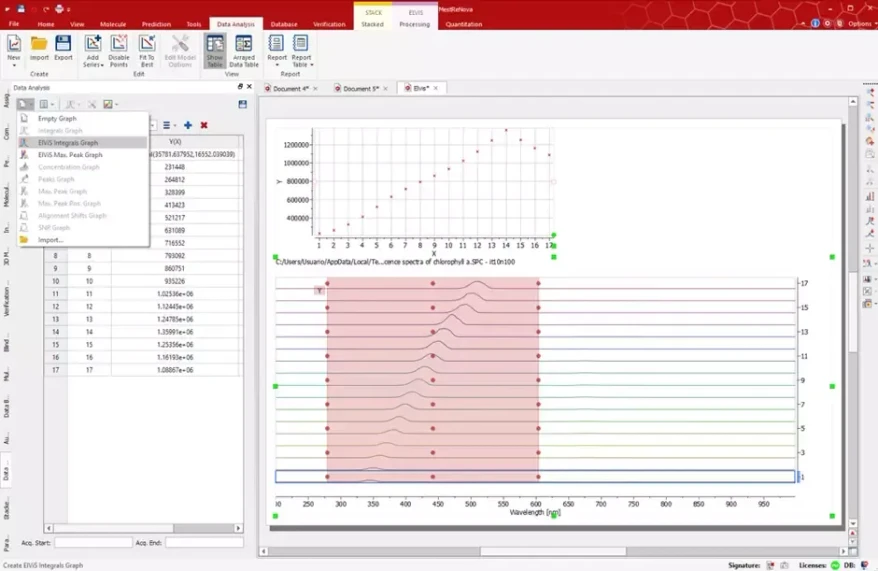
Task: Click the Report icon in the ribbon
Action: (x=276, y=44)
